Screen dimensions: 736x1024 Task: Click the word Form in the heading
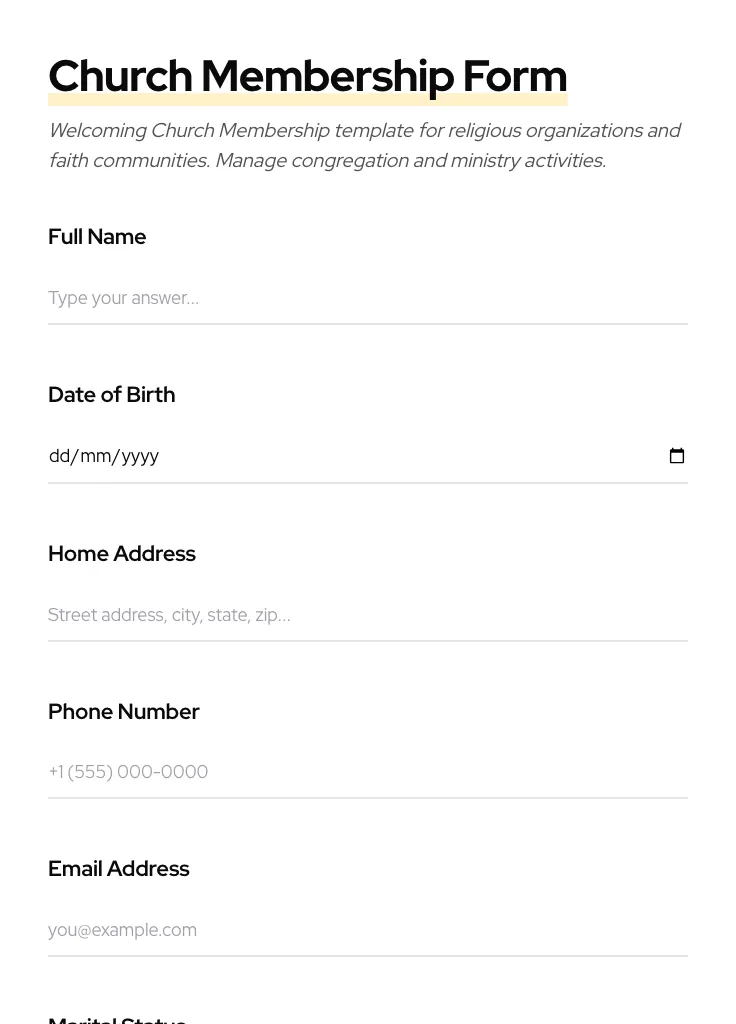tap(514, 76)
